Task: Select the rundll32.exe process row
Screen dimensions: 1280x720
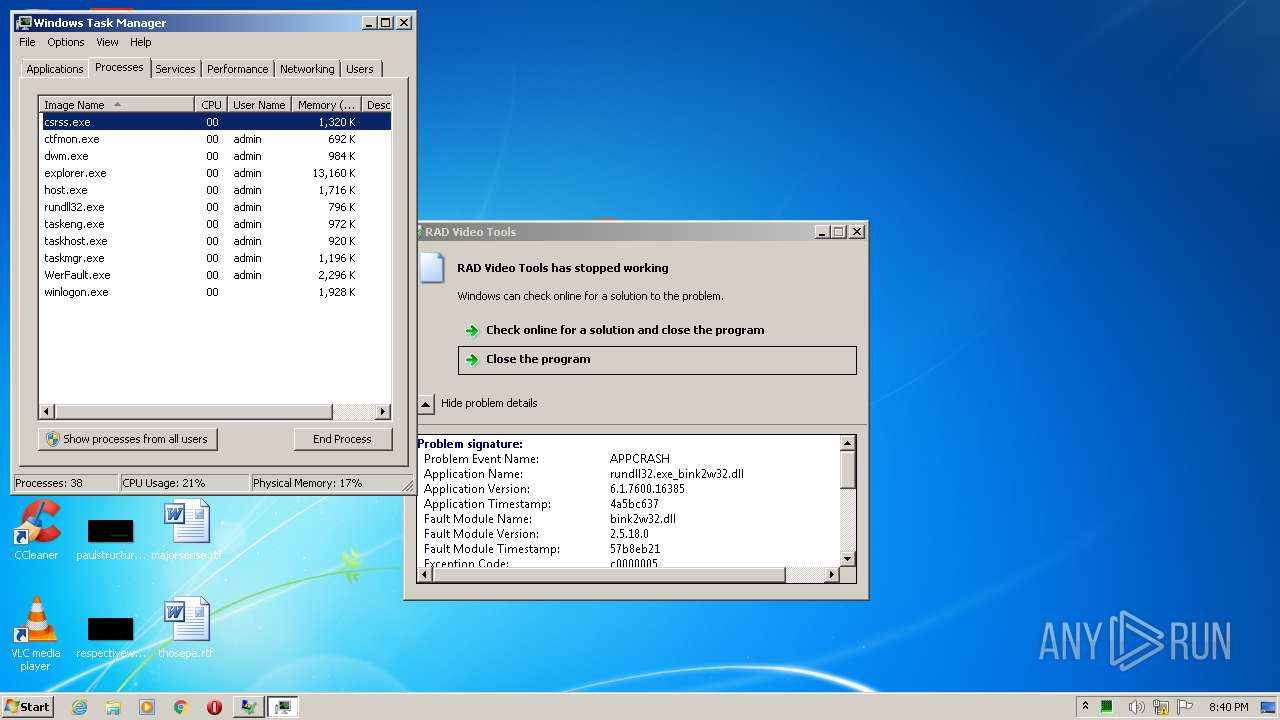Action: tap(215, 207)
